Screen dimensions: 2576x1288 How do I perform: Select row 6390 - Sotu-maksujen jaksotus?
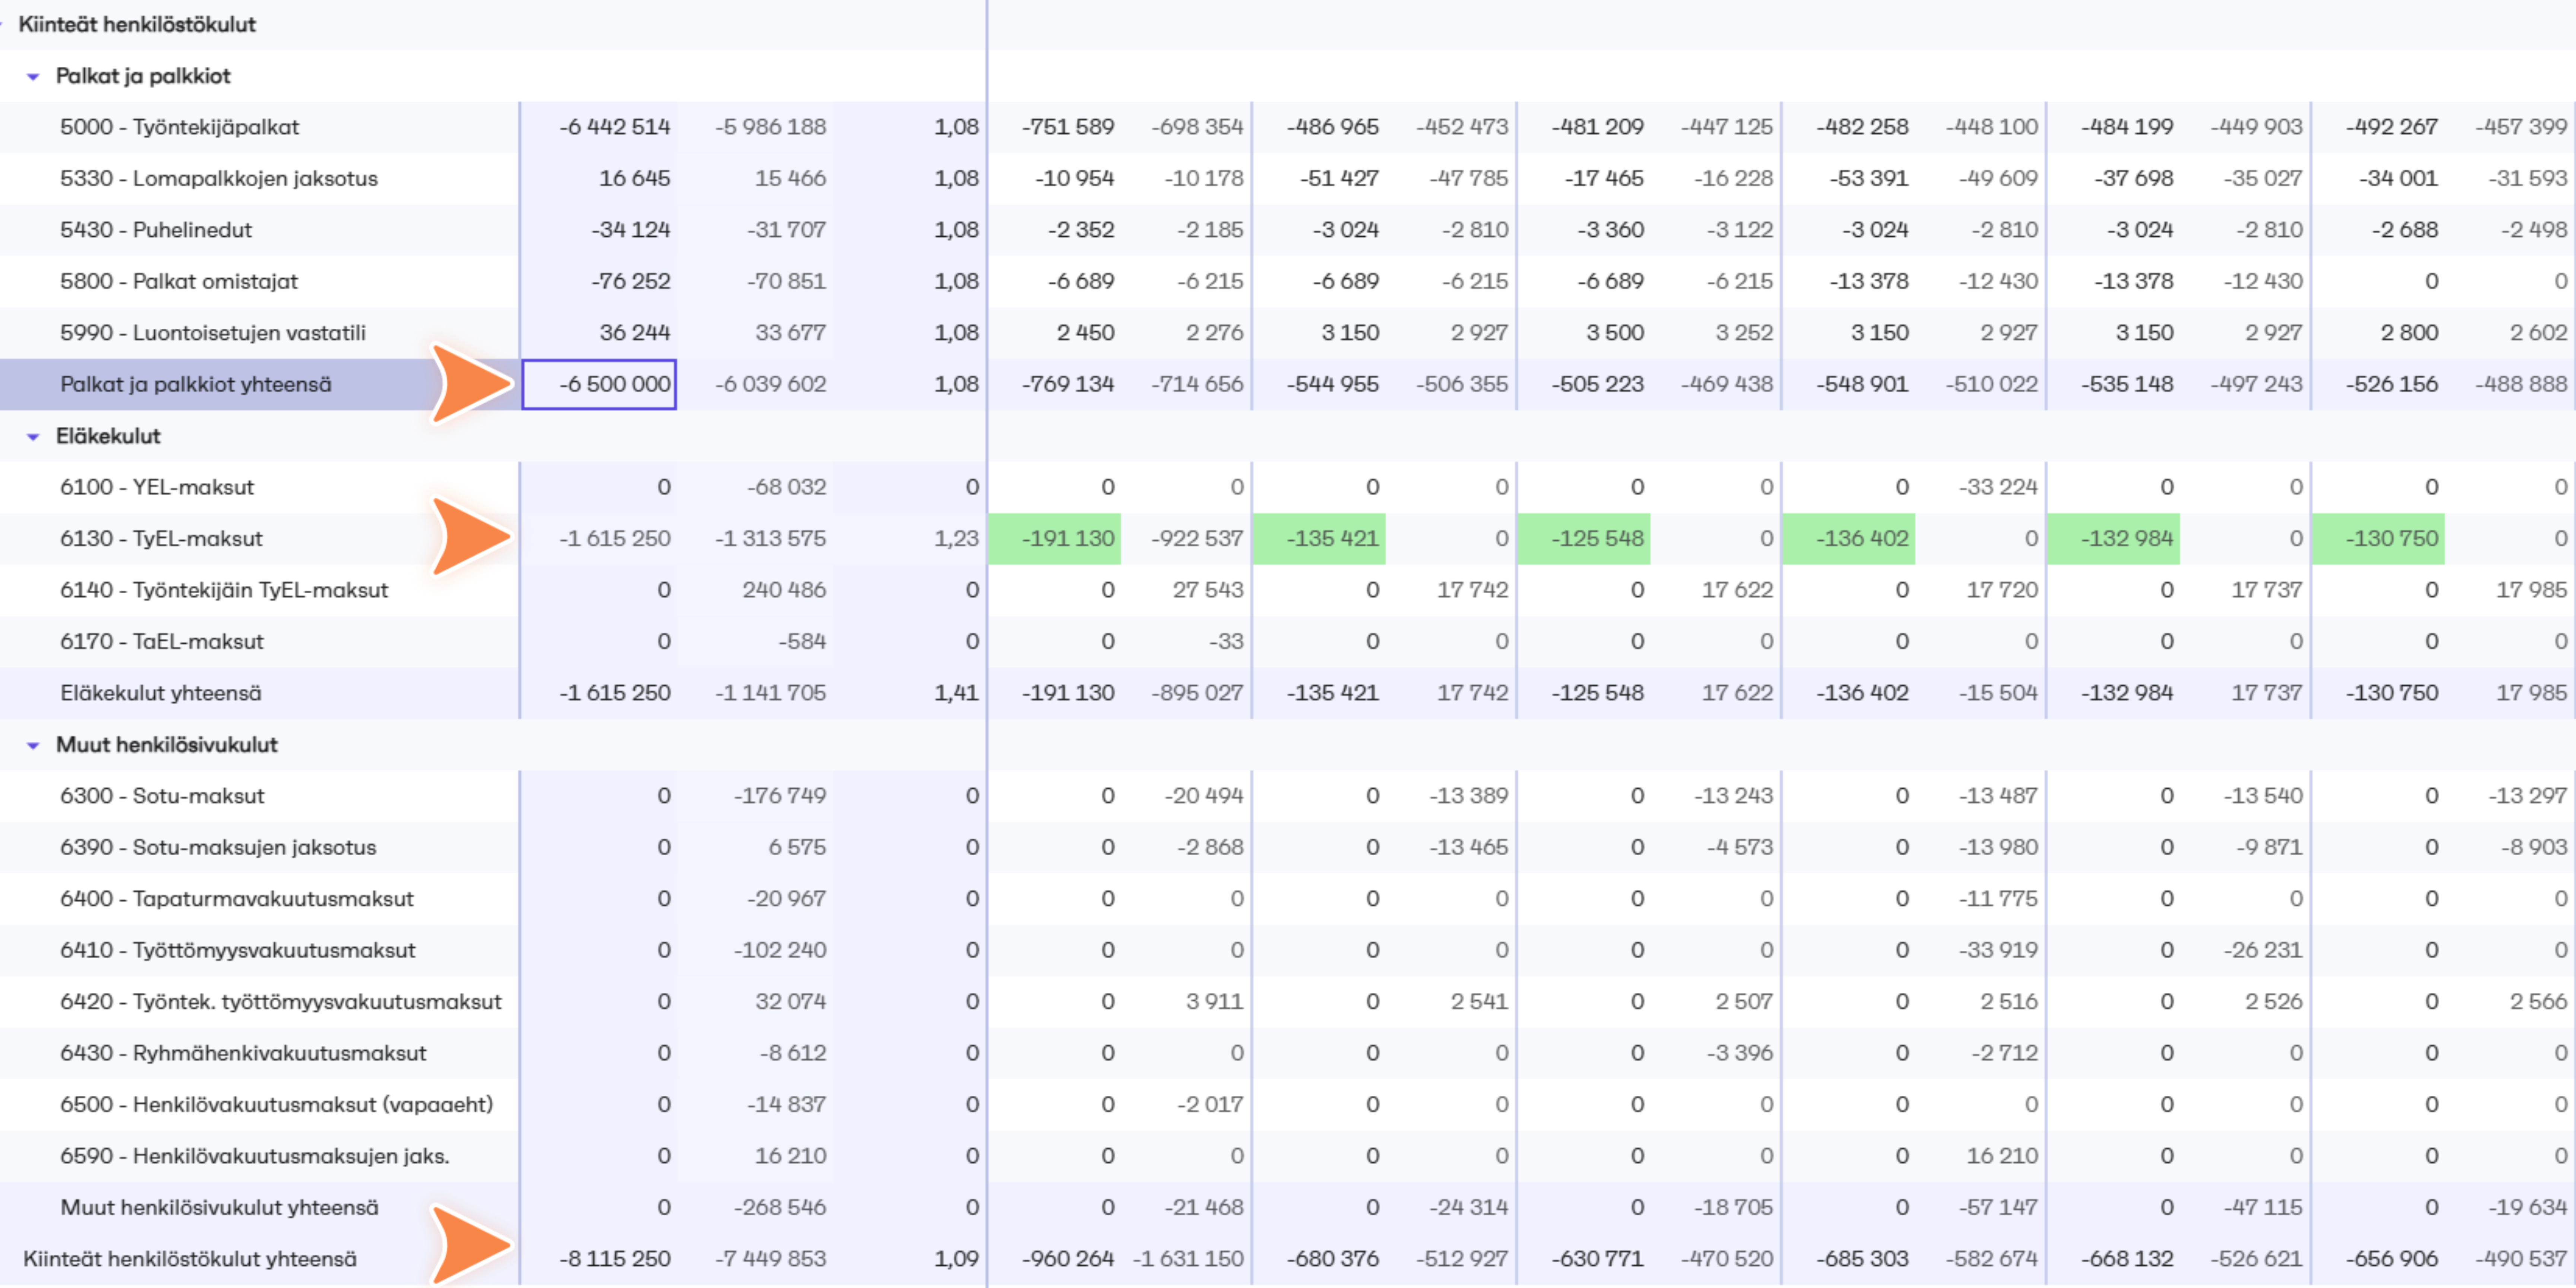coord(1288,847)
